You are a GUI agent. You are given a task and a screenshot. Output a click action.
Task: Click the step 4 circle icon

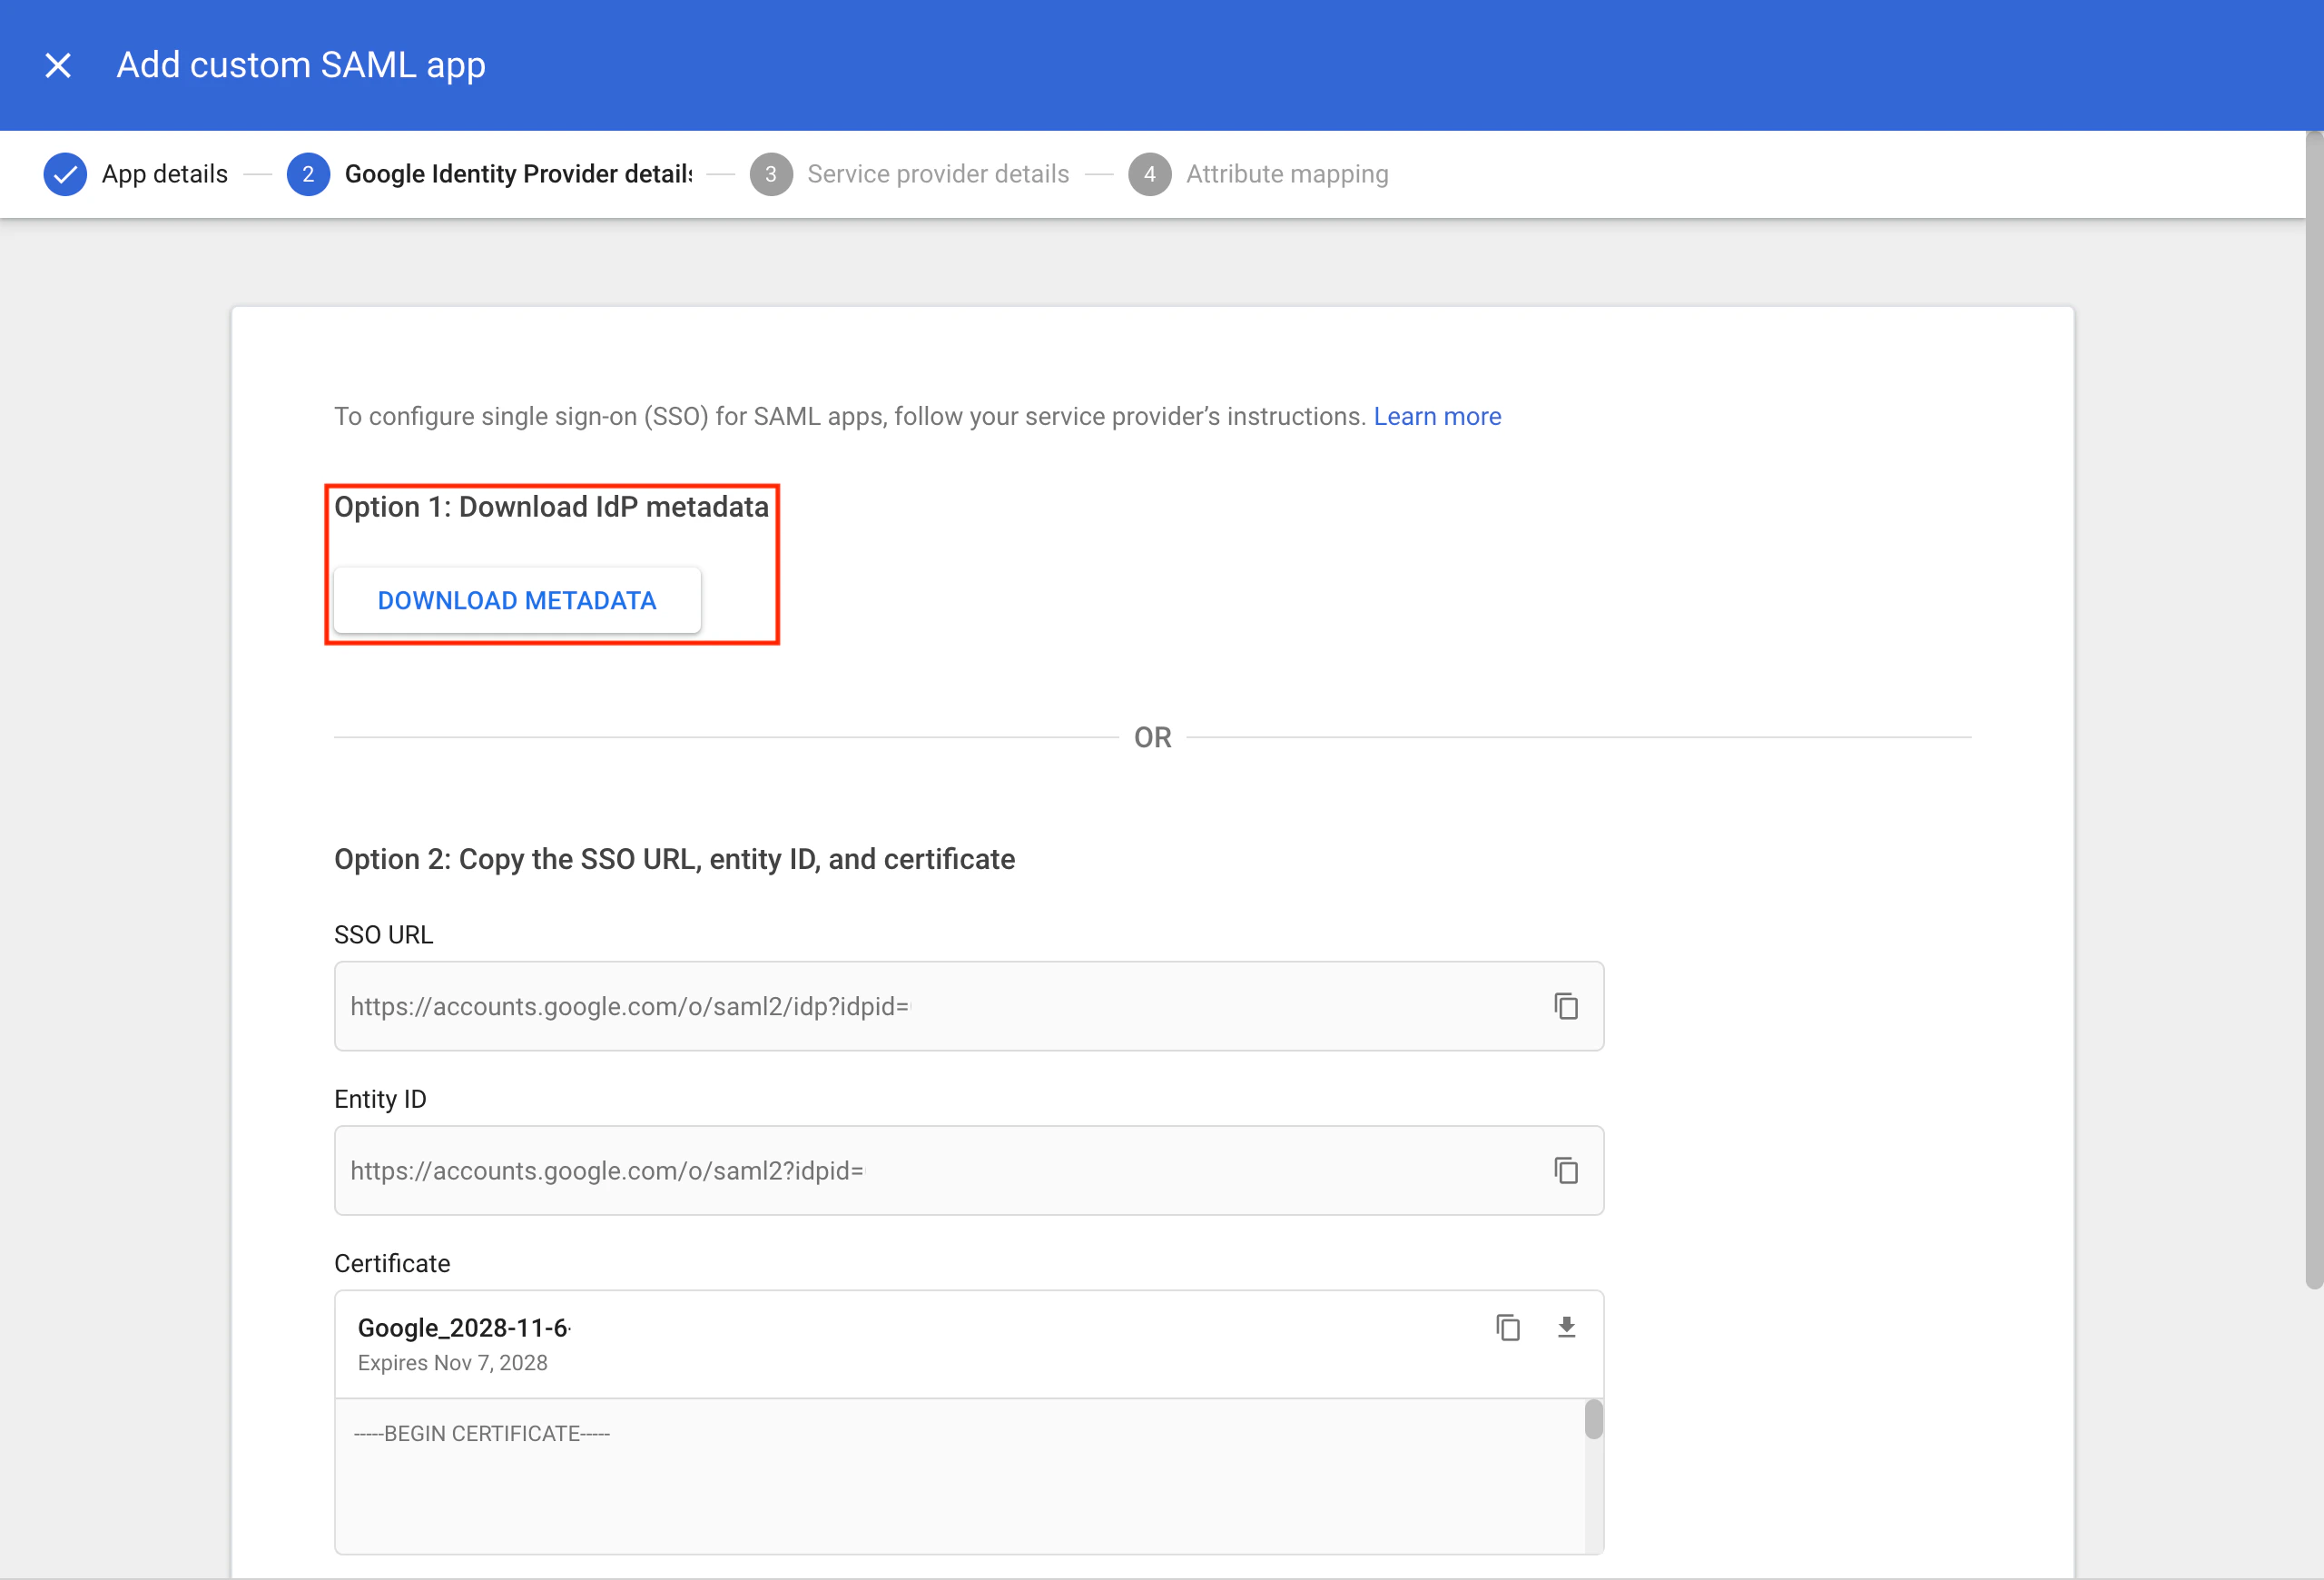click(x=1150, y=174)
